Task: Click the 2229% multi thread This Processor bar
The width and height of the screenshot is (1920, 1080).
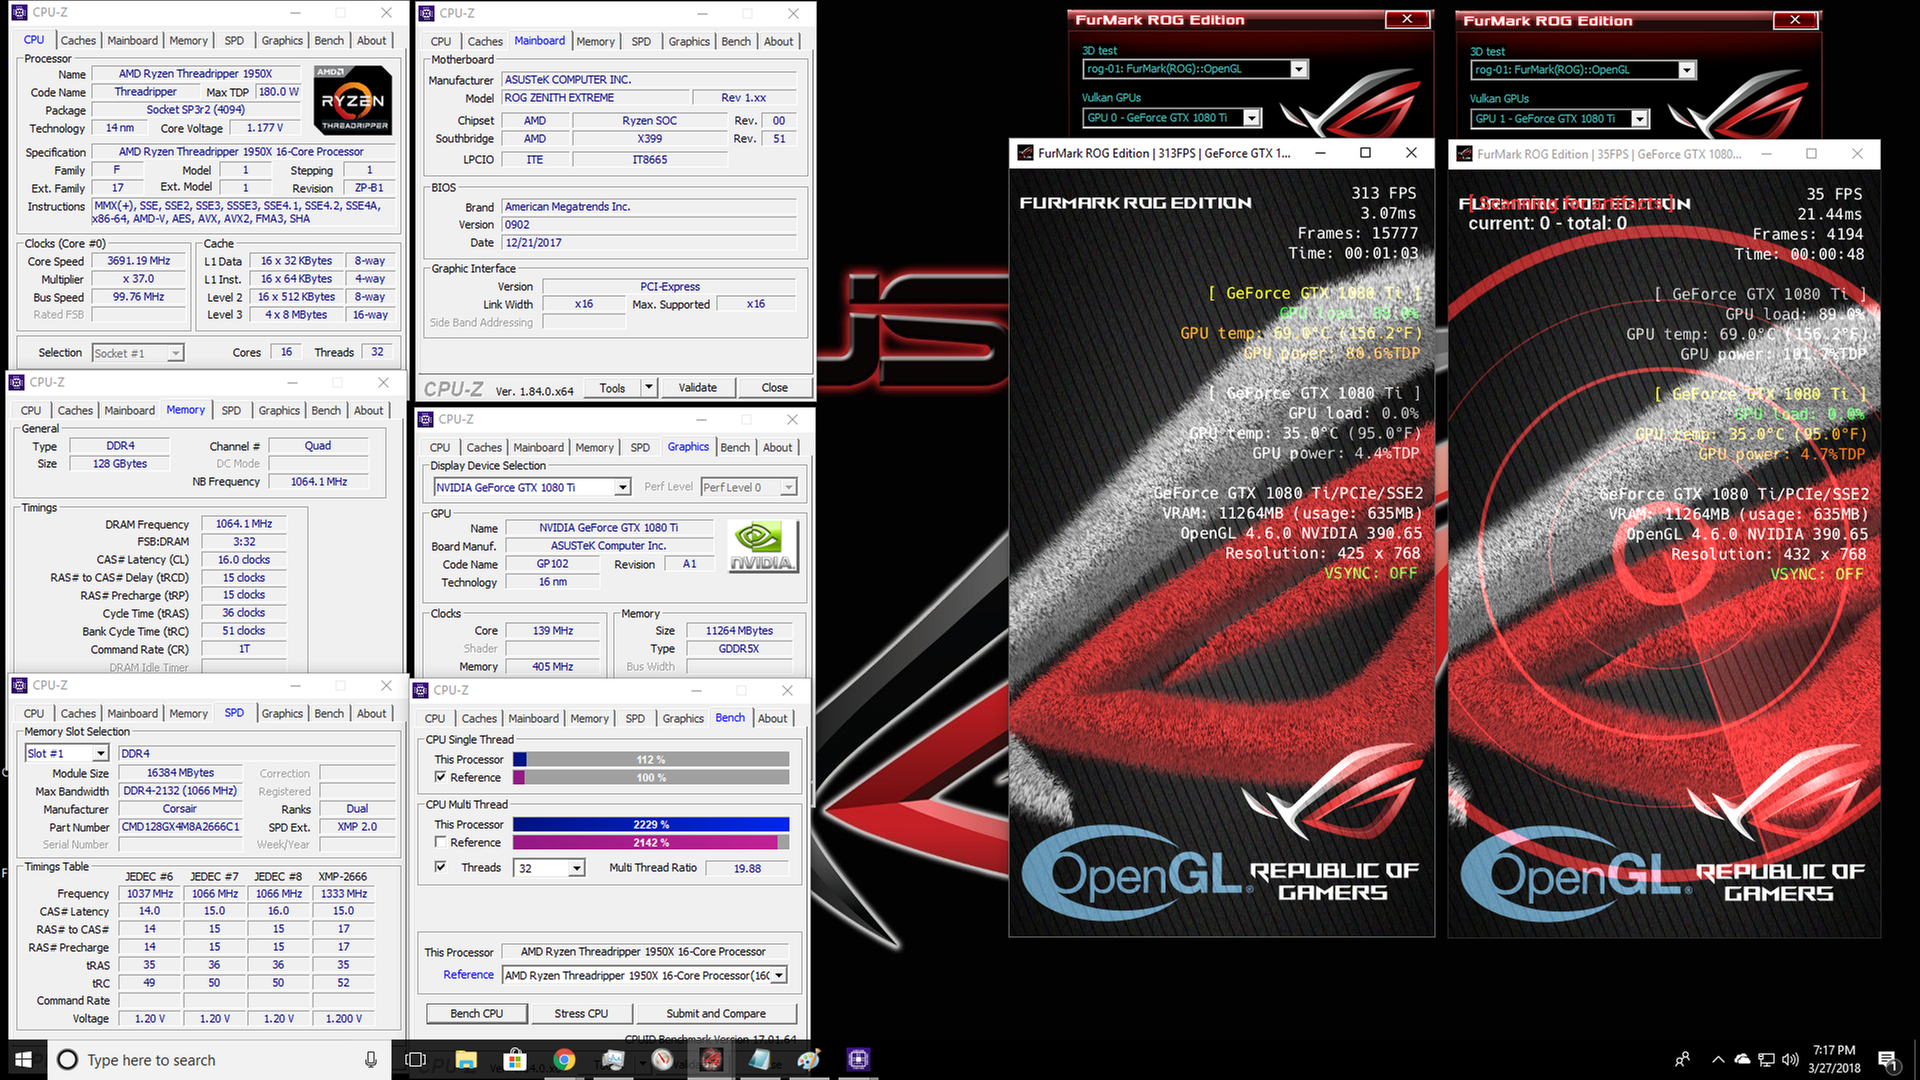Action: (651, 824)
